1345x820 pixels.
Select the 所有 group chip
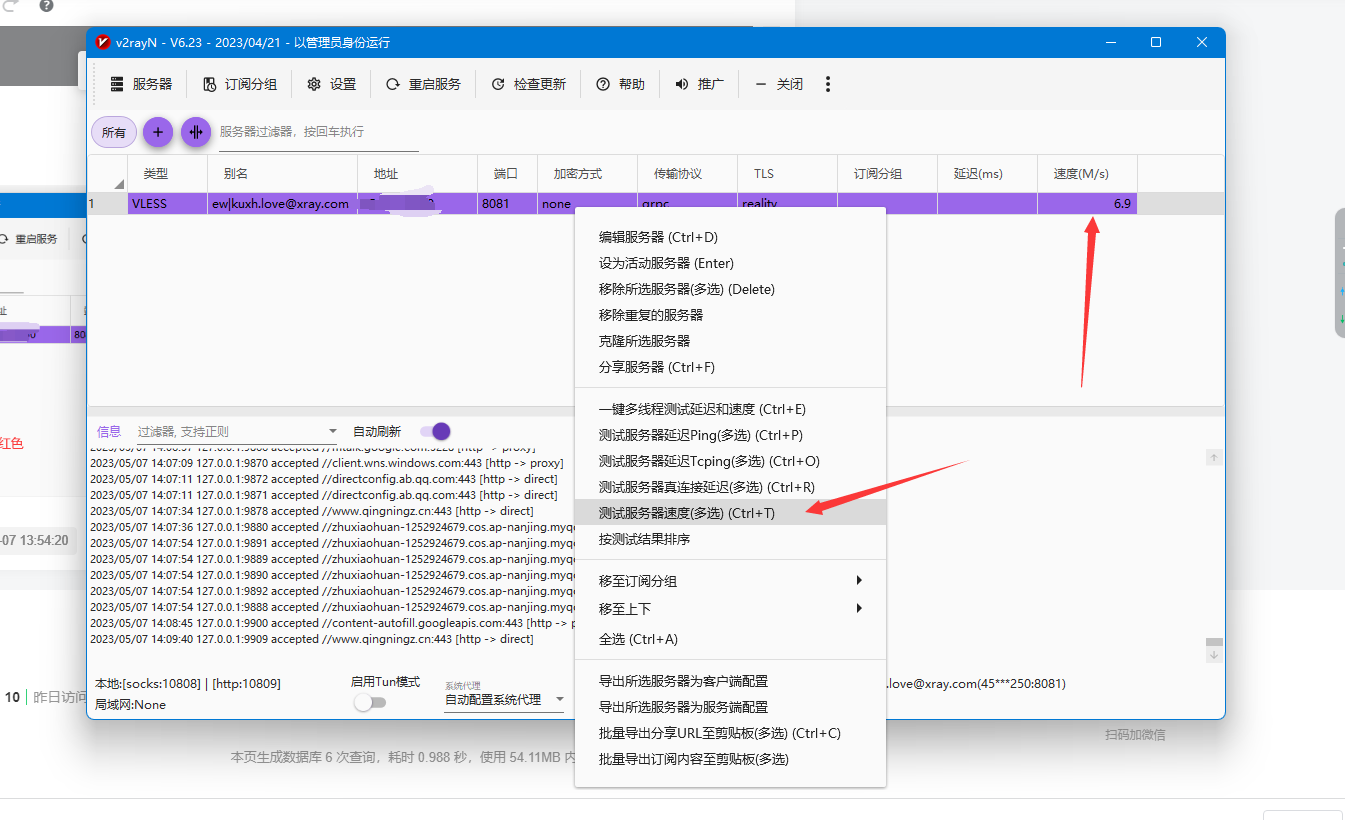click(114, 132)
